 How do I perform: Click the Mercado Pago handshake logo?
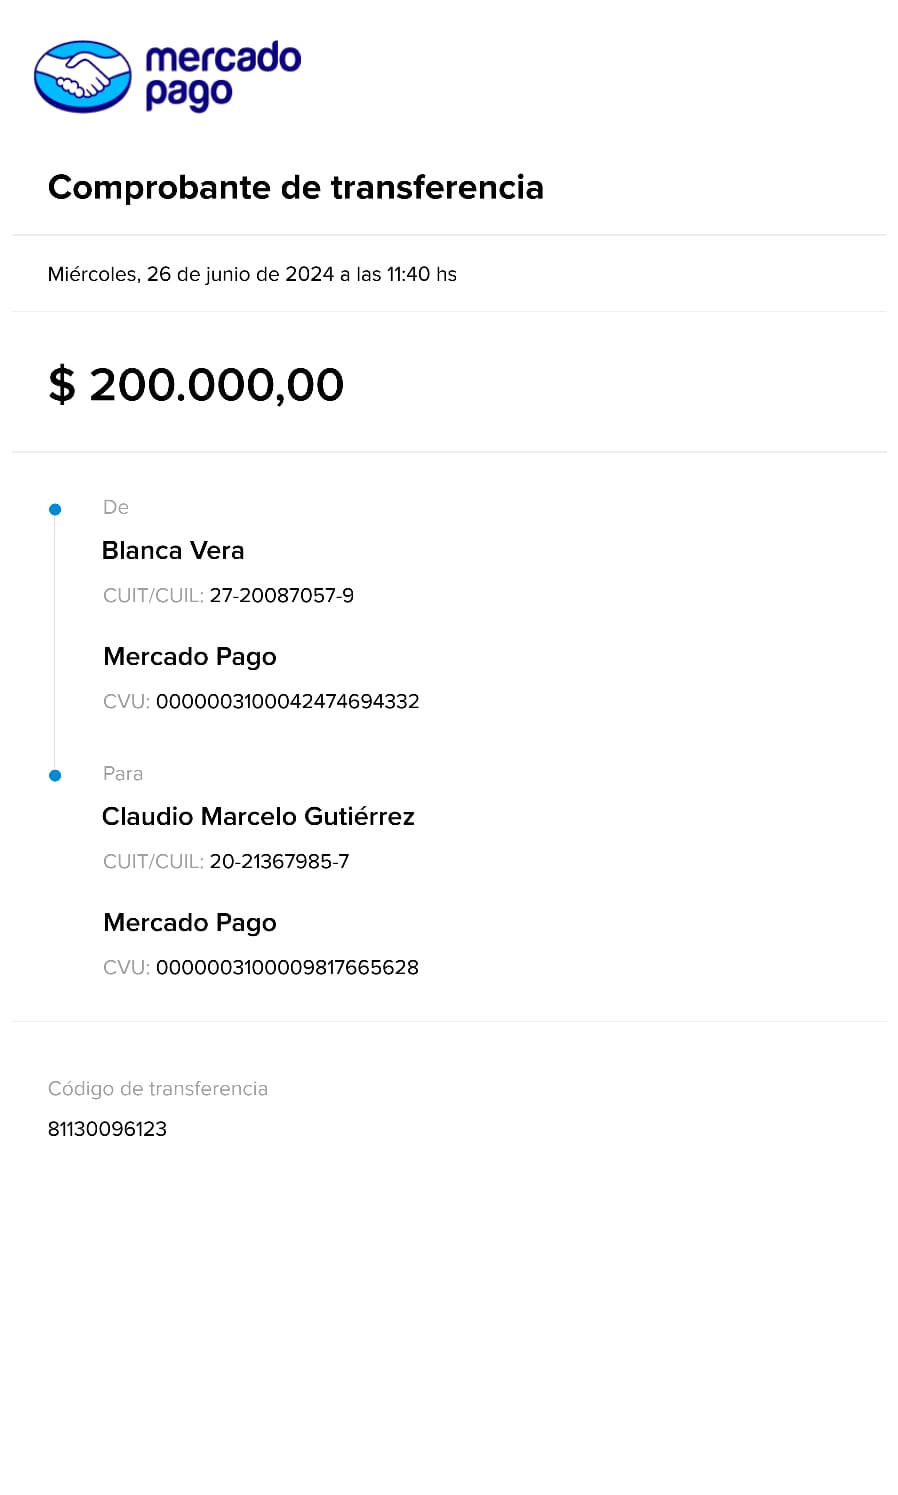pos(82,77)
